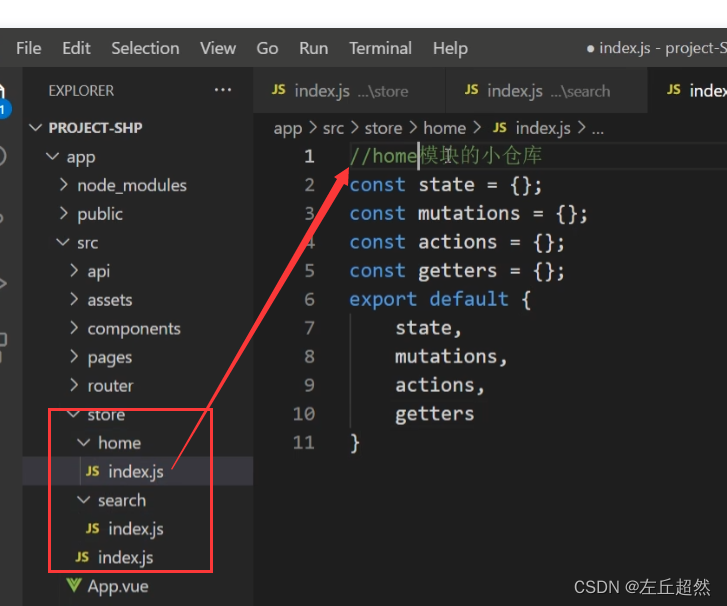The height and width of the screenshot is (606, 727).
Task: Open index.js inside search folder
Action: [138, 529]
